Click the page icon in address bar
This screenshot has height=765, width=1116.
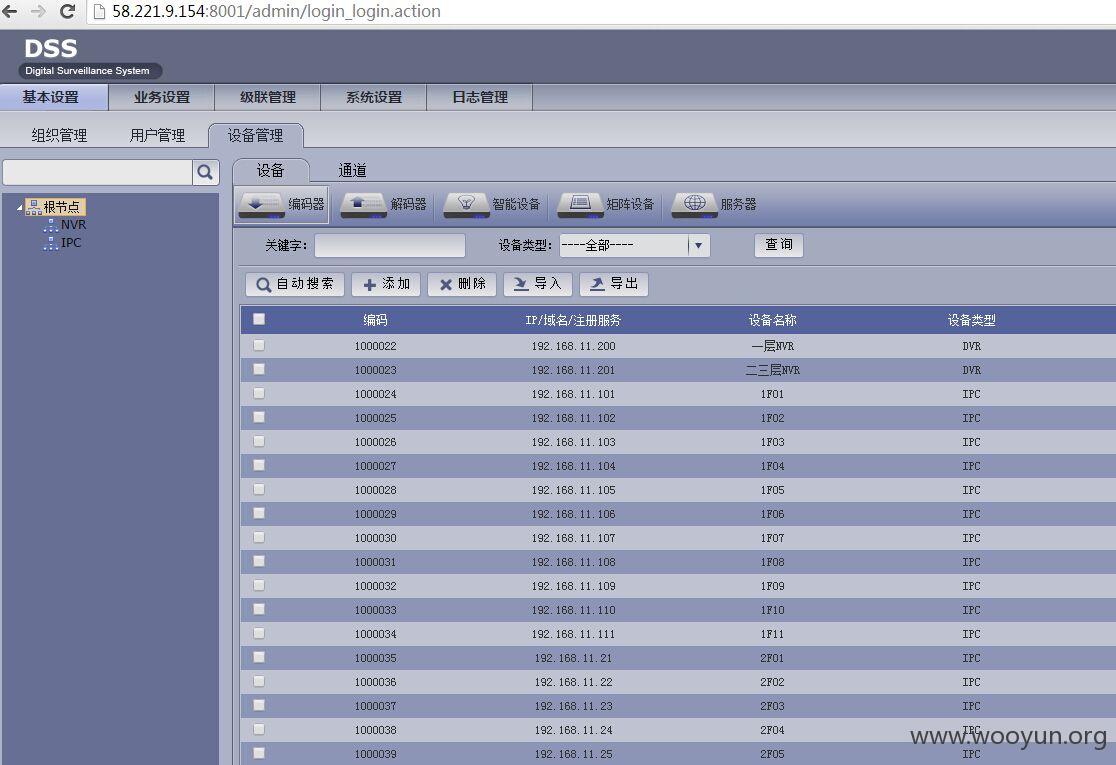pyautogui.click(x=100, y=11)
